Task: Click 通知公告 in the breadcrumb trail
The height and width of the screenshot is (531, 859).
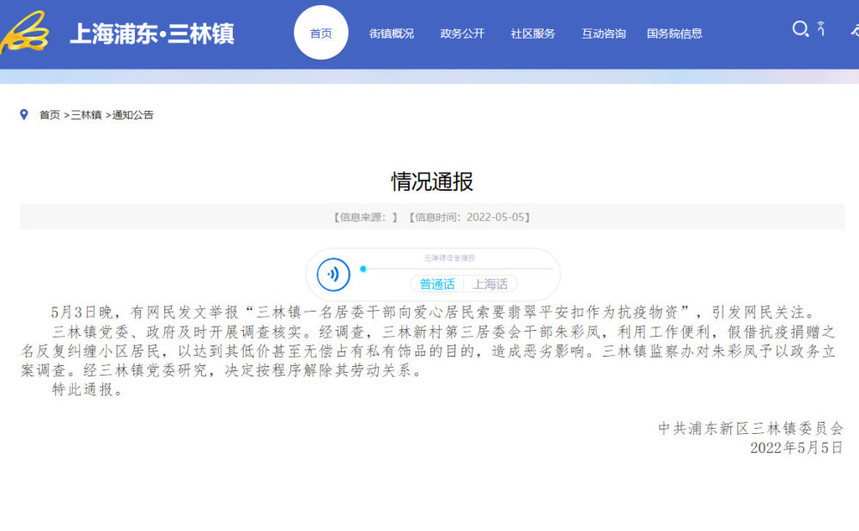Action: coord(133,115)
